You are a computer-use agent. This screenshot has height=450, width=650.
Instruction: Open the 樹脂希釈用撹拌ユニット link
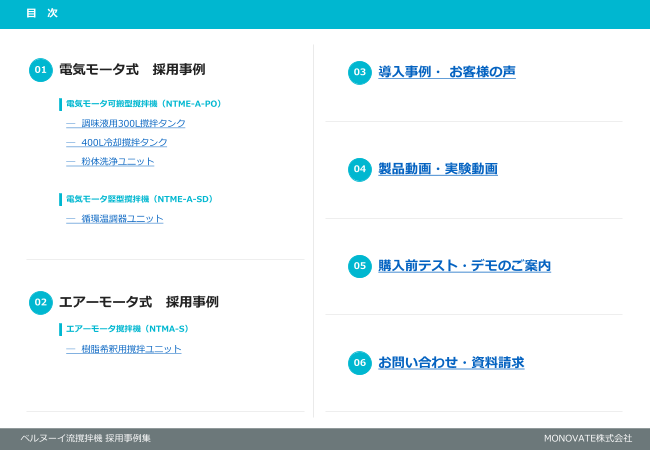point(124,349)
